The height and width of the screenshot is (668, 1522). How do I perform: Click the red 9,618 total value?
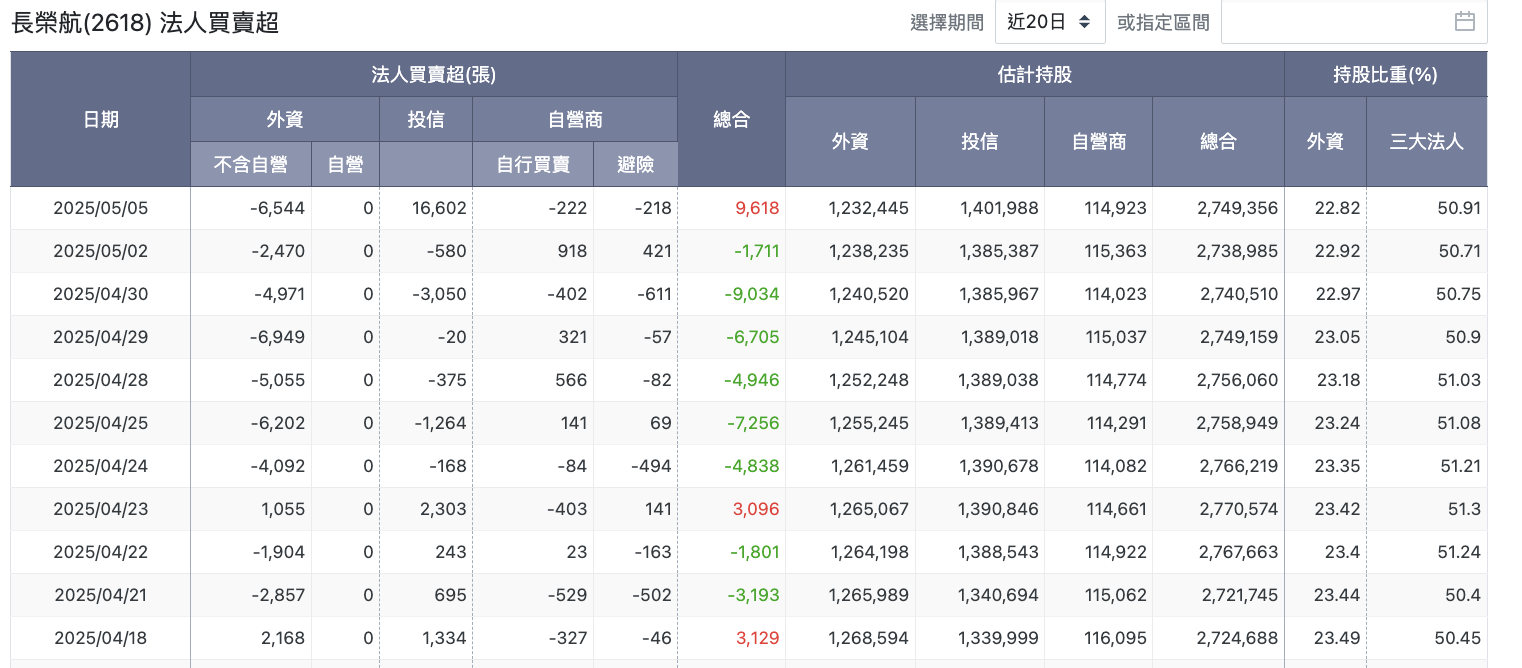click(757, 208)
